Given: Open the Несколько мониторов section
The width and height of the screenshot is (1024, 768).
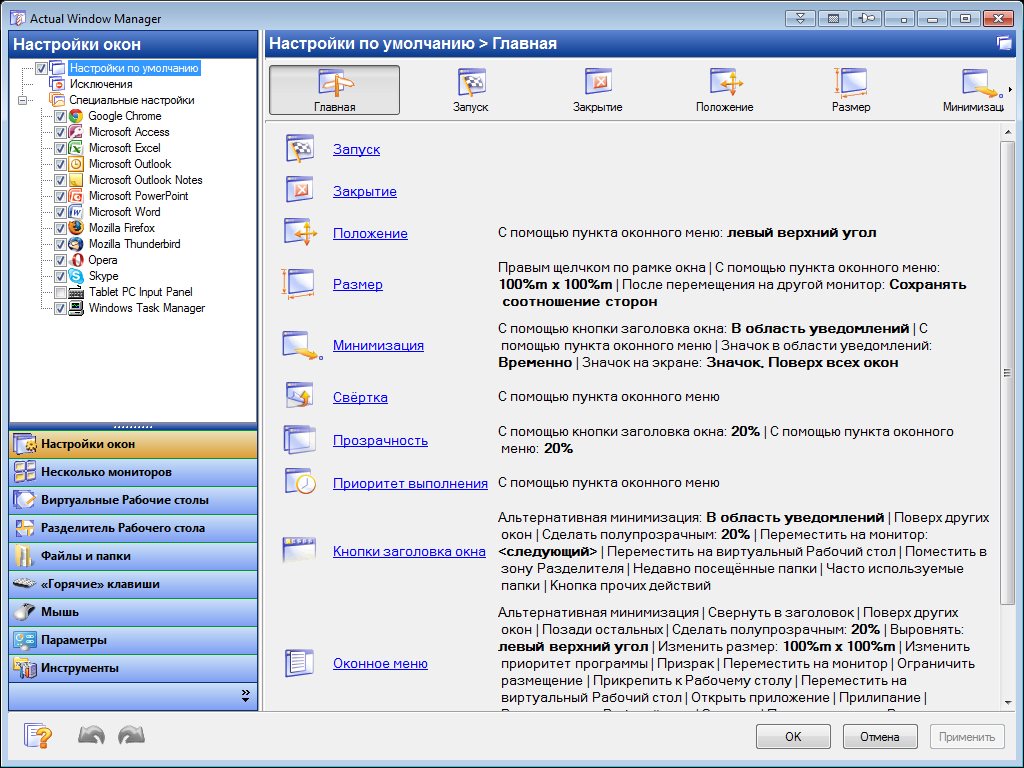Looking at the screenshot, I should tap(106, 472).
